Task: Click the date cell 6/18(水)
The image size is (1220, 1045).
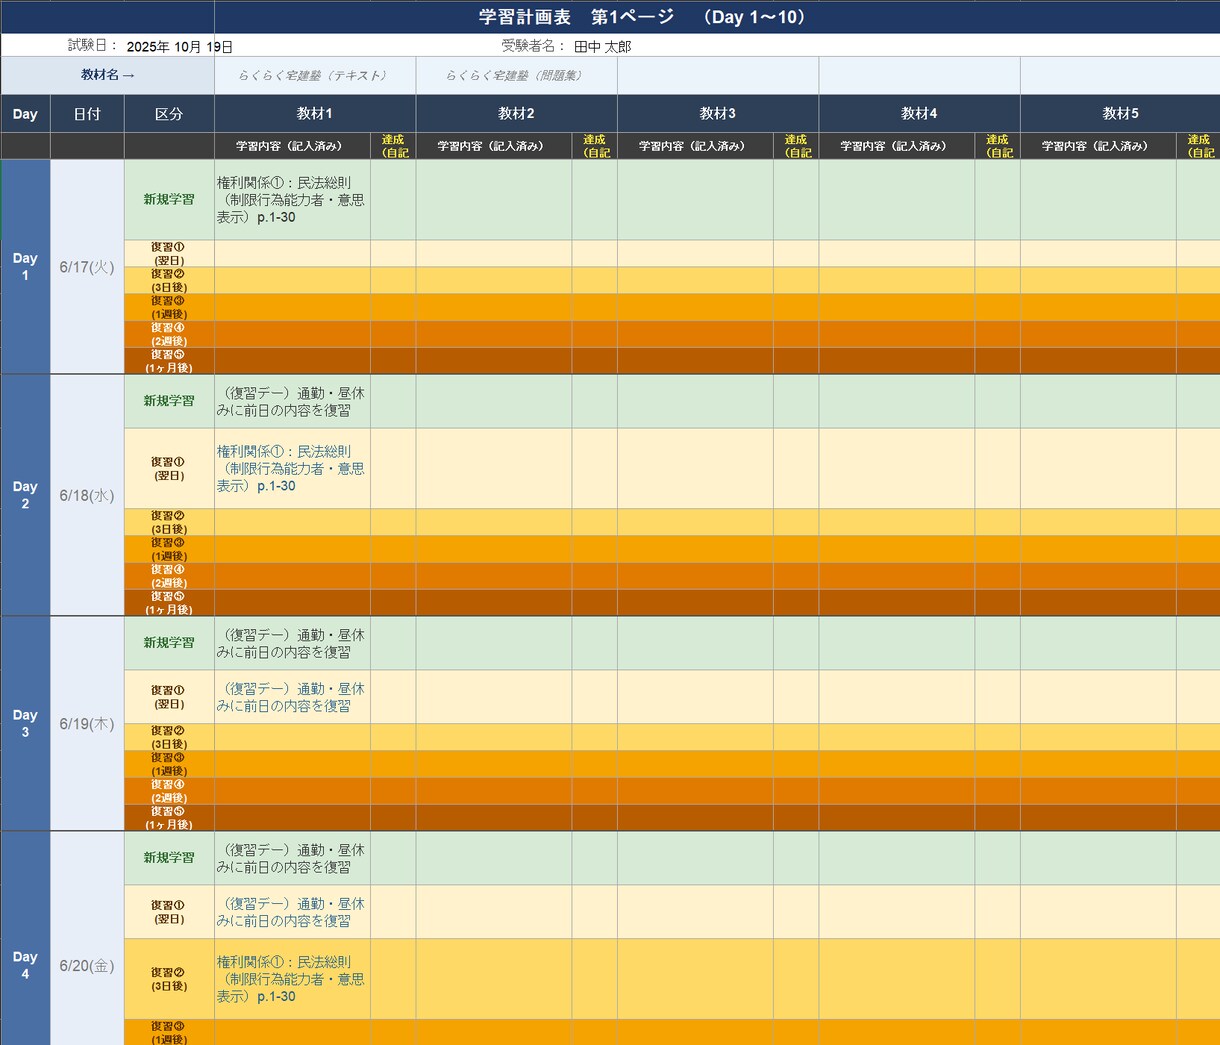Action: [87, 495]
